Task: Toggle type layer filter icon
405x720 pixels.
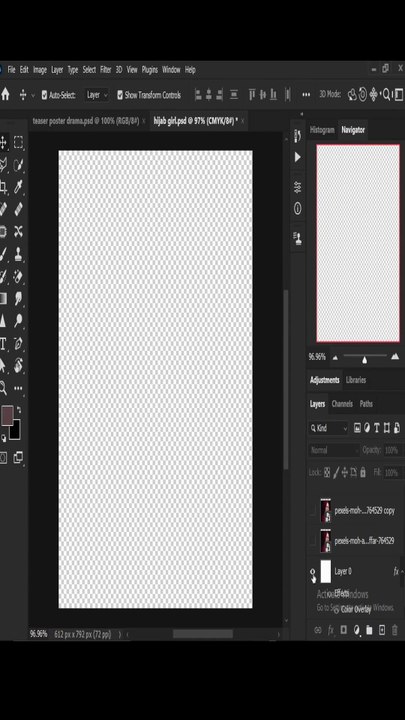Action: pyautogui.click(x=377, y=428)
